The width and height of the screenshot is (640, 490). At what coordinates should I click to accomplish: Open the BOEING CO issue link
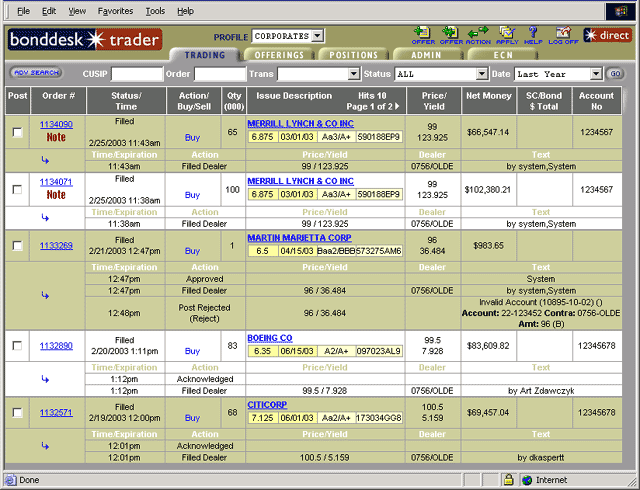(x=270, y=338)
